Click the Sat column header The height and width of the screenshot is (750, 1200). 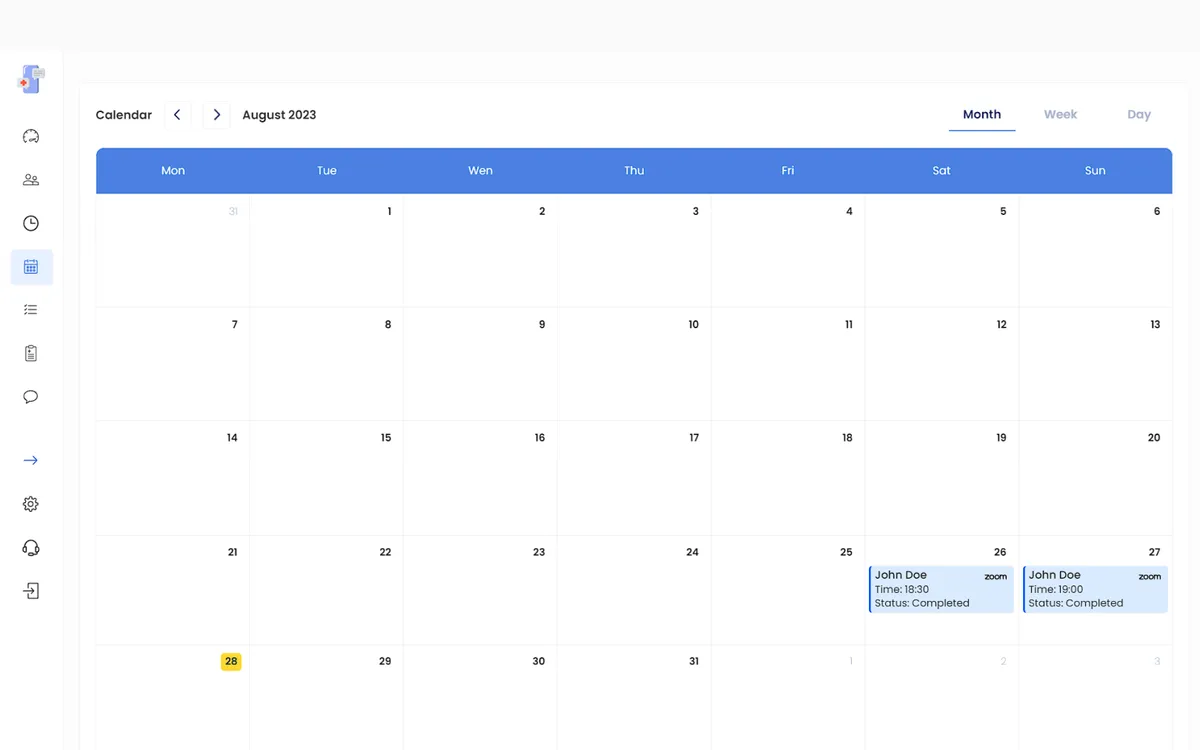coord(941,171)
